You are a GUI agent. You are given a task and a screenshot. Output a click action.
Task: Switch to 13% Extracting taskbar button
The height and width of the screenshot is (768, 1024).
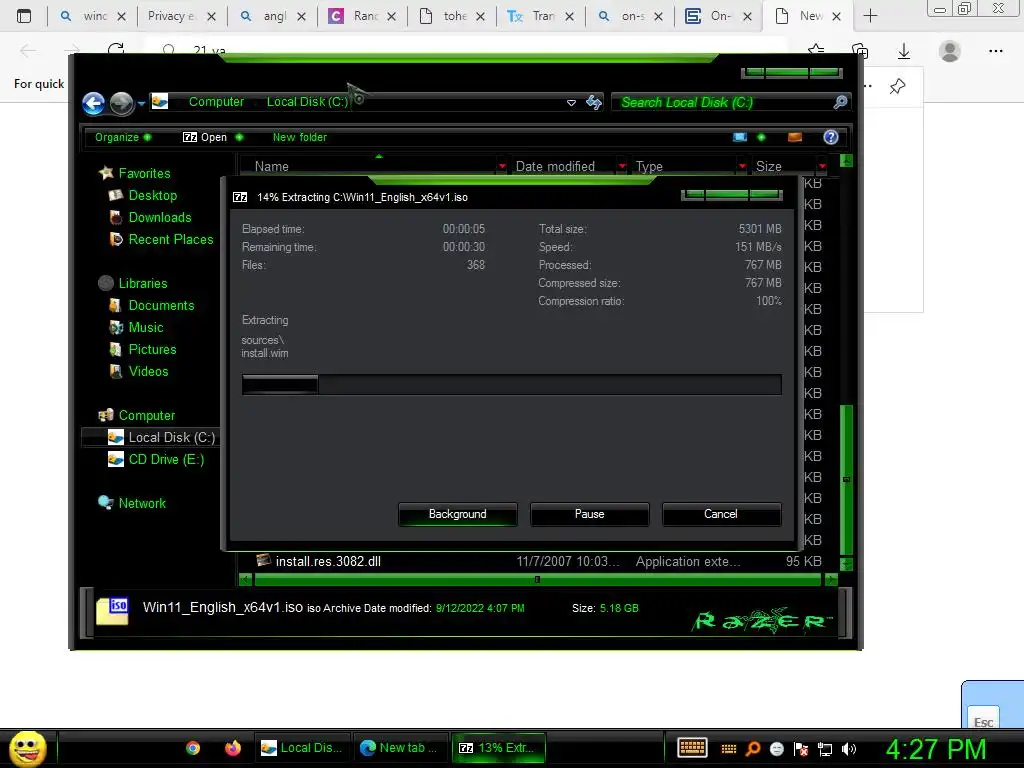click(498, 748)
